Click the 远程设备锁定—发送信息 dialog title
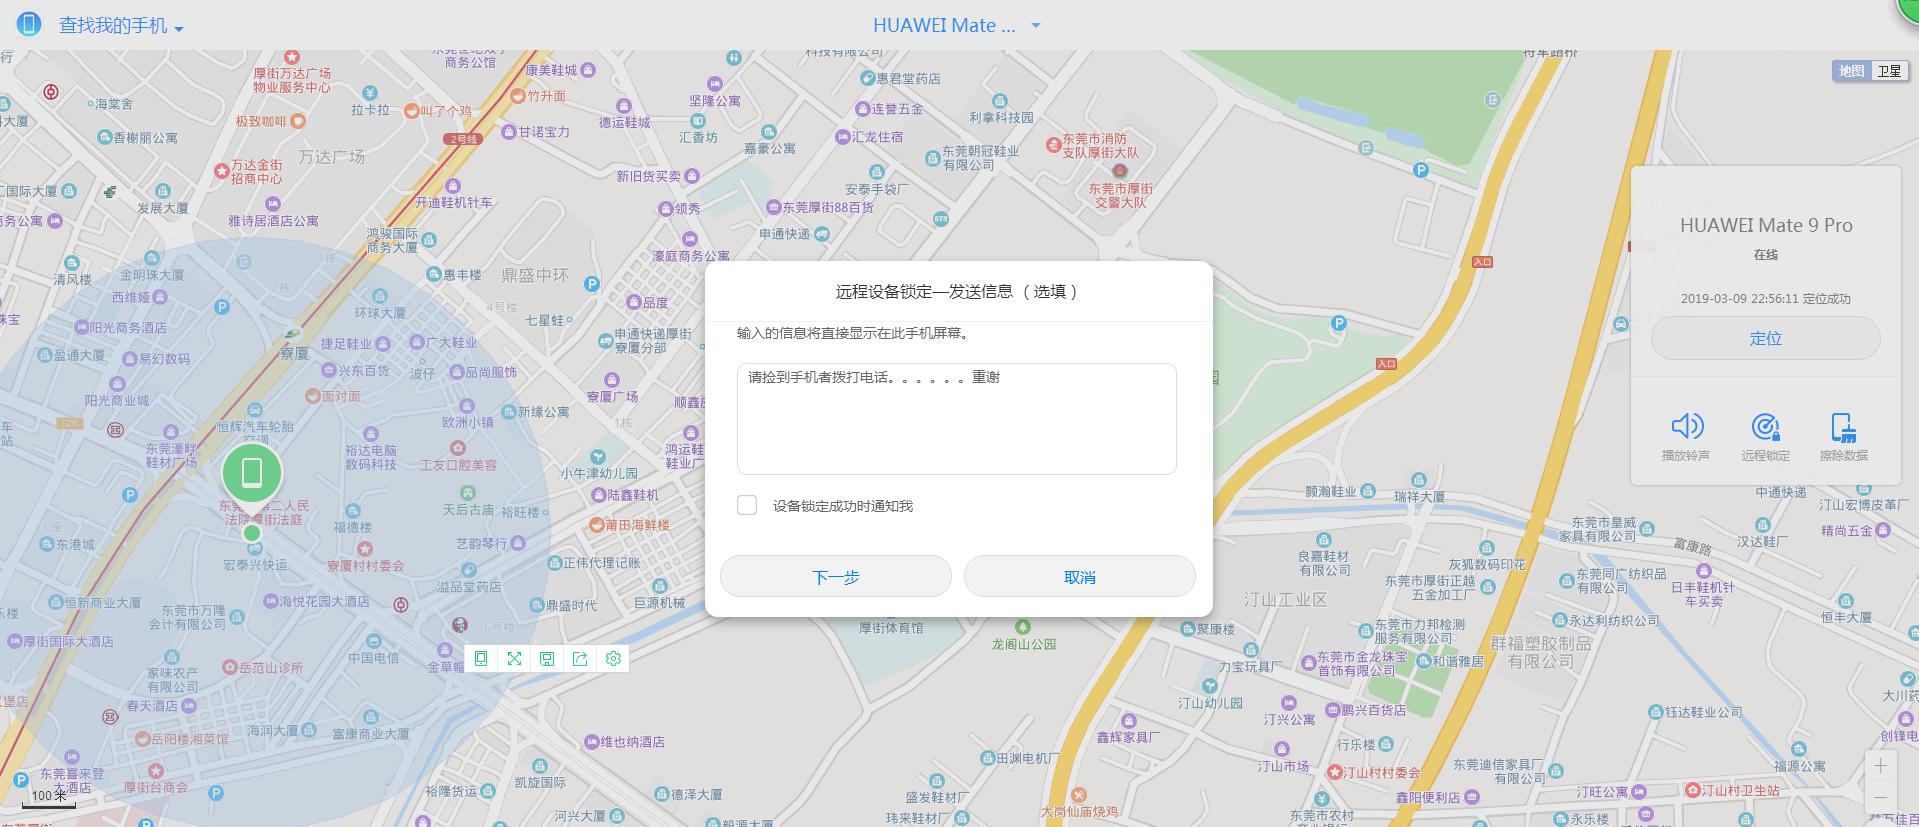 957,292
